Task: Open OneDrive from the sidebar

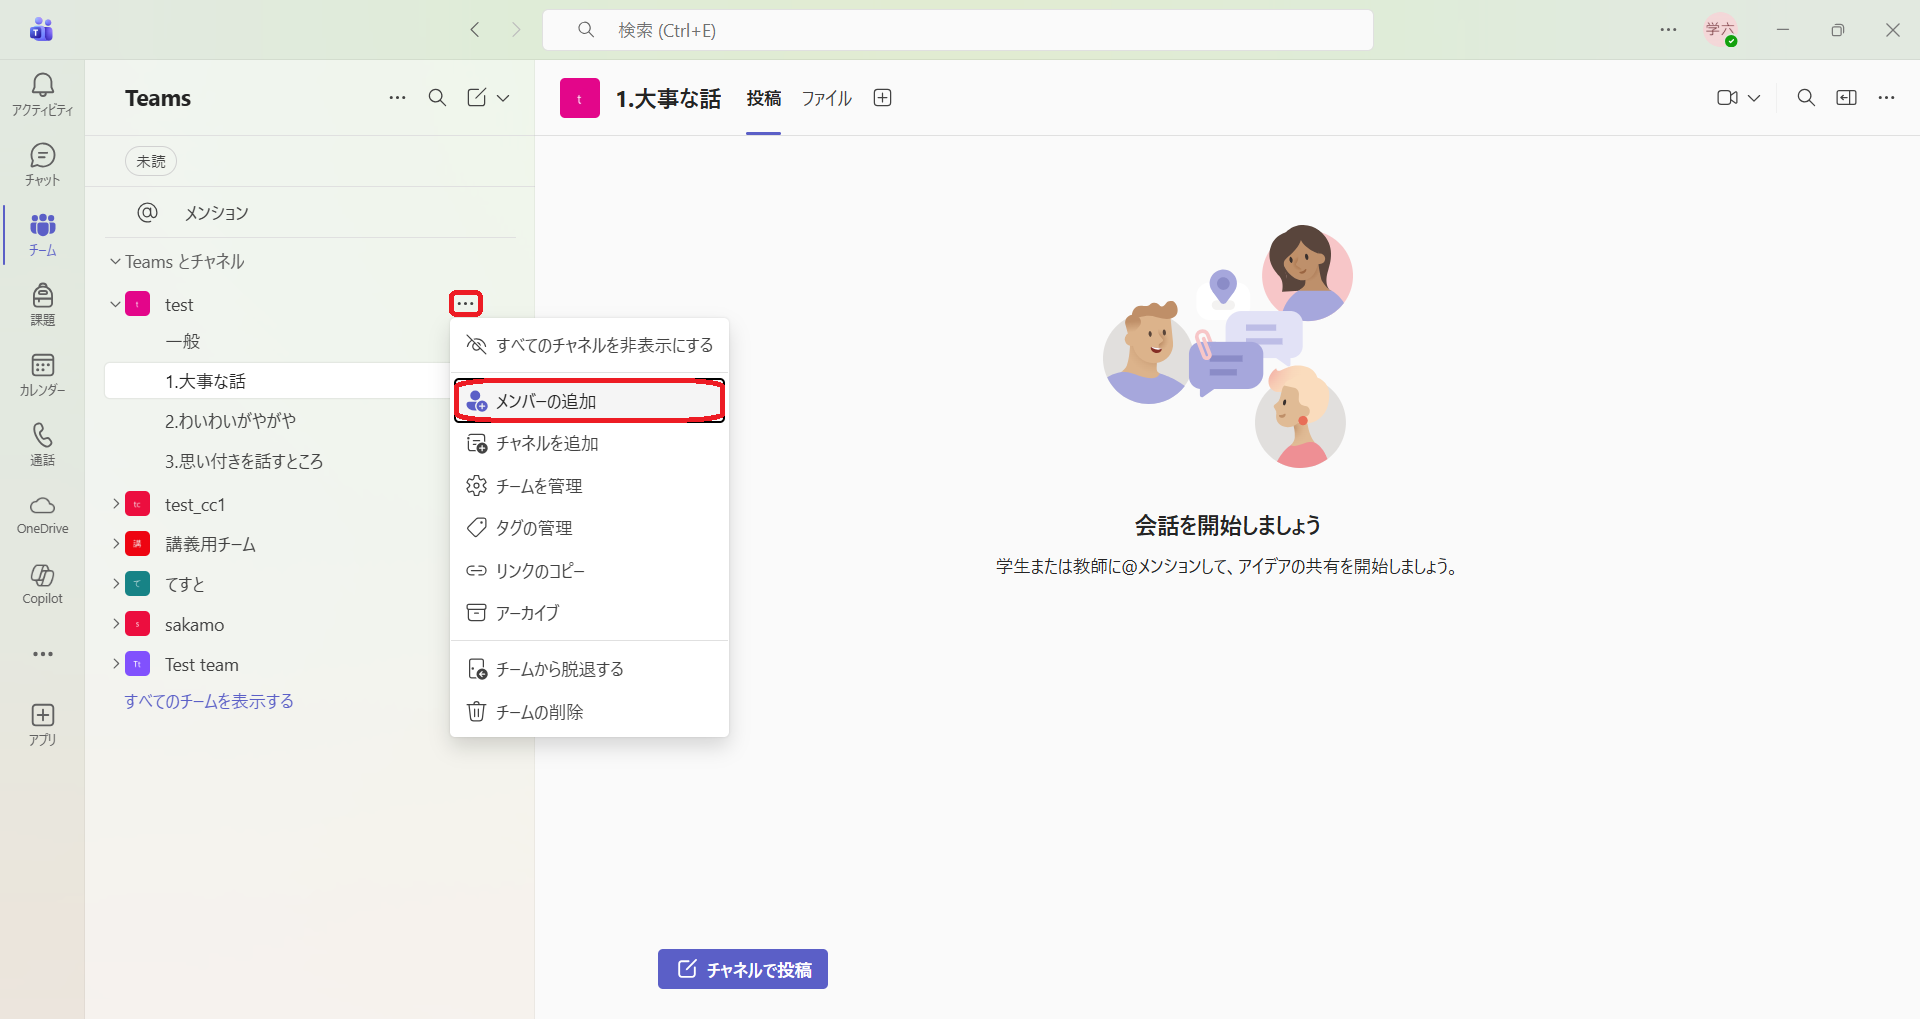Action: [x=42, y=514]
